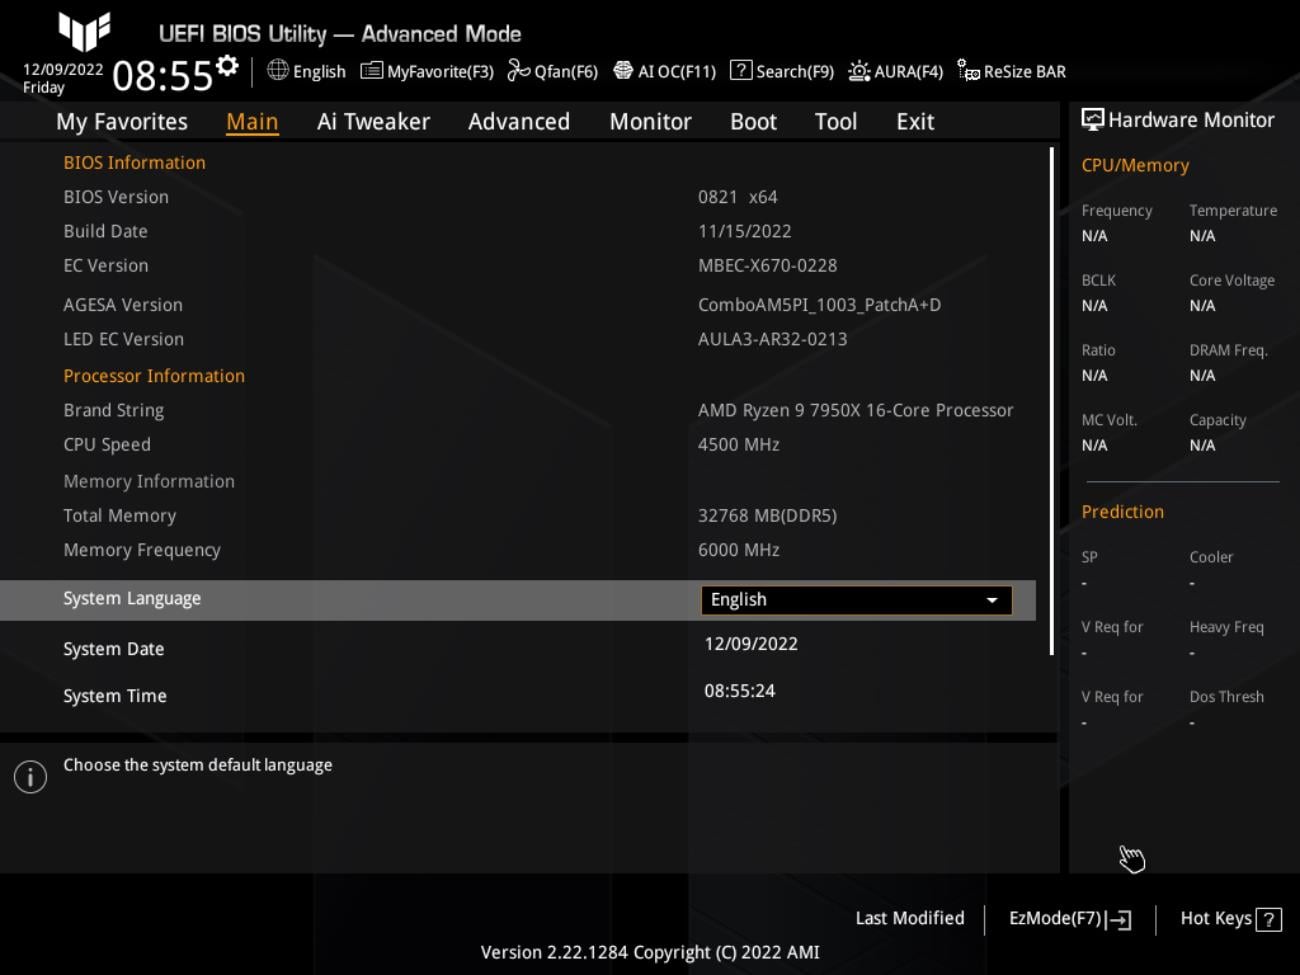
Task: Click the MC Volt. label
Action: click(x=1109, y=420)
